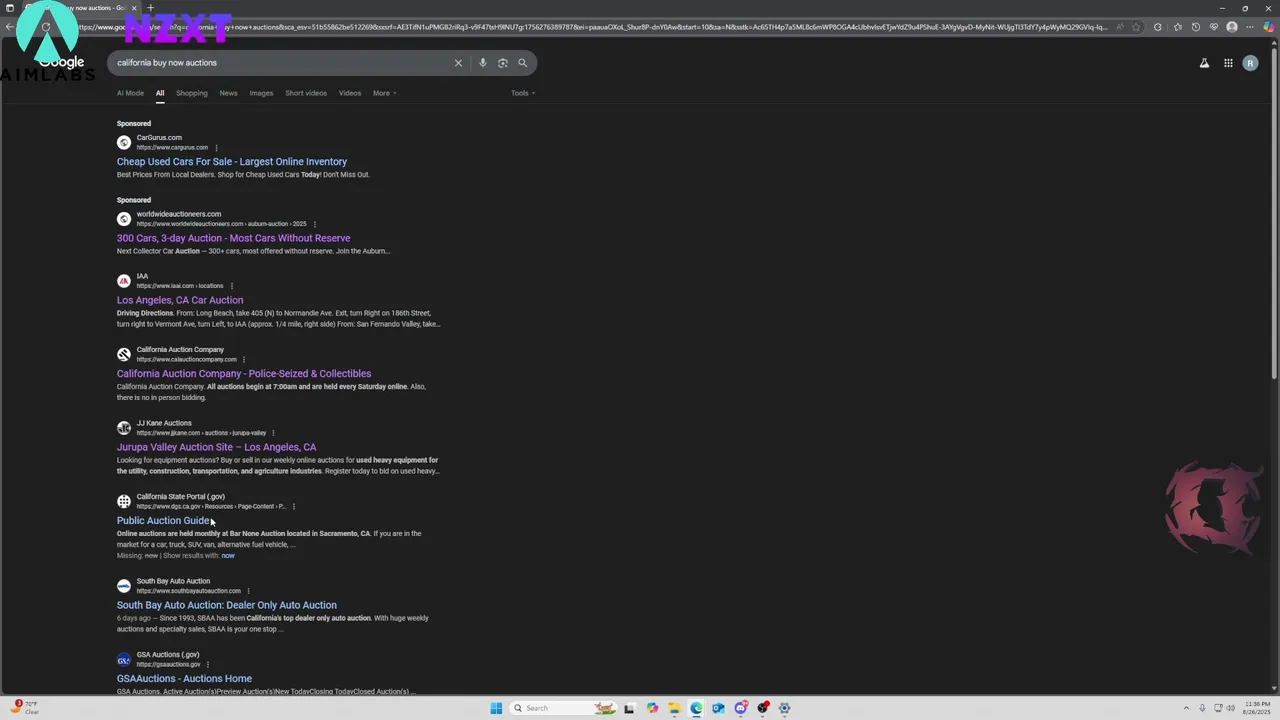Open three-dot menu beside jjkane.com URL

pos(273,433)
